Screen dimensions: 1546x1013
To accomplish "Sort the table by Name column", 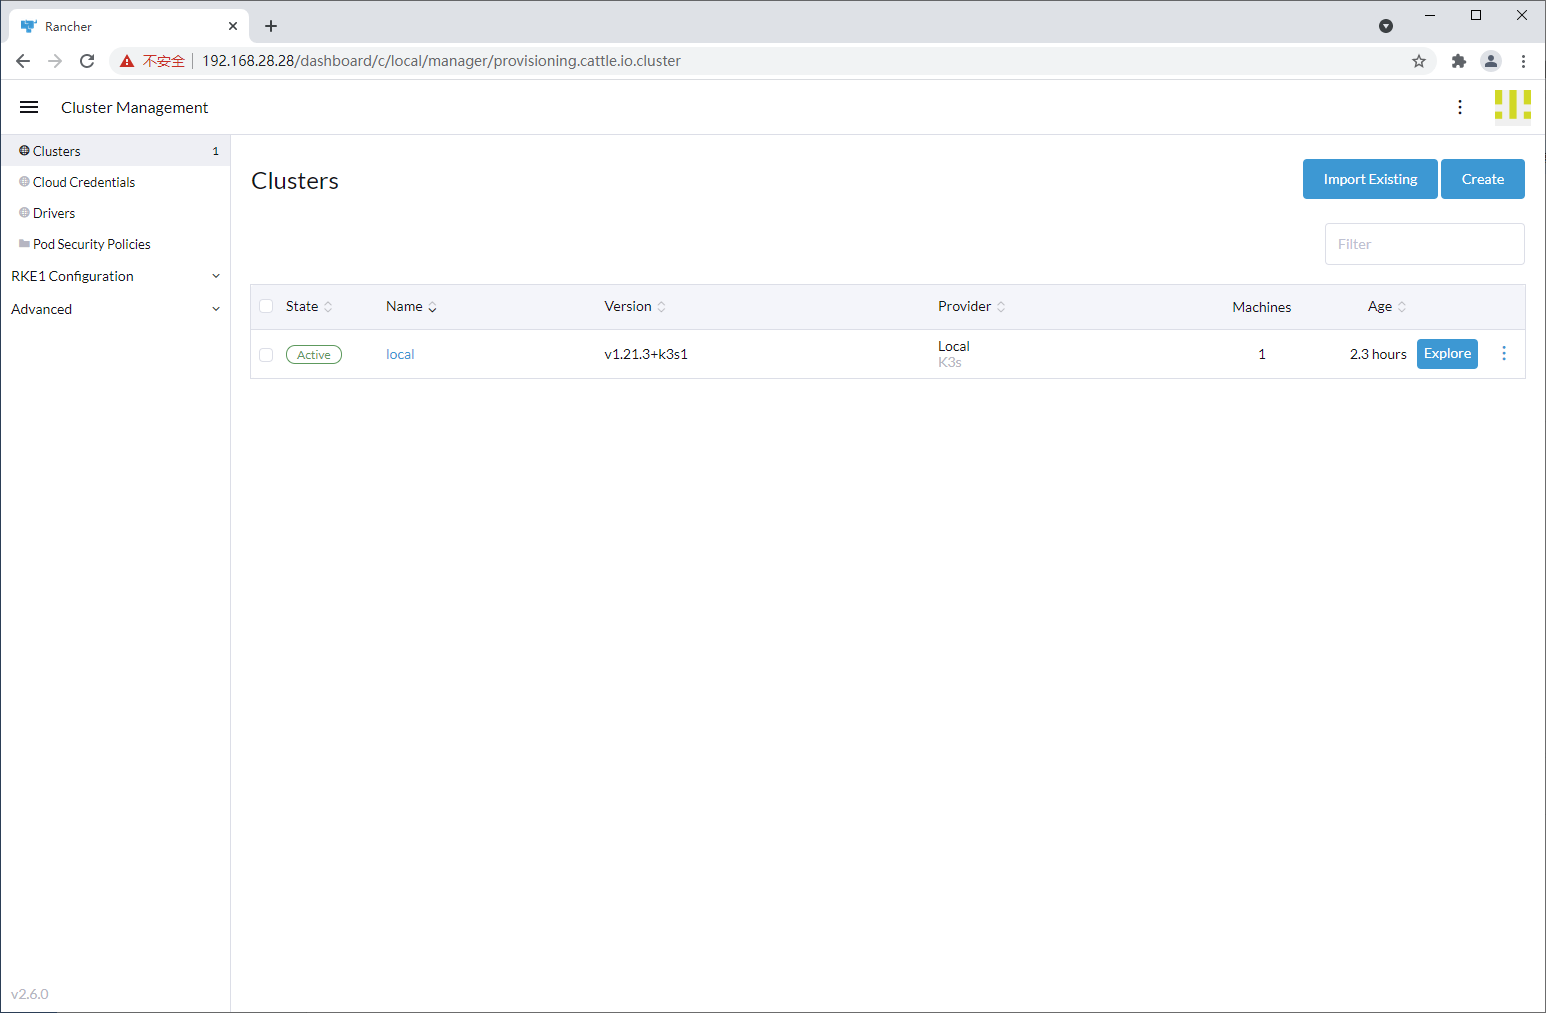I will (411, 306).
